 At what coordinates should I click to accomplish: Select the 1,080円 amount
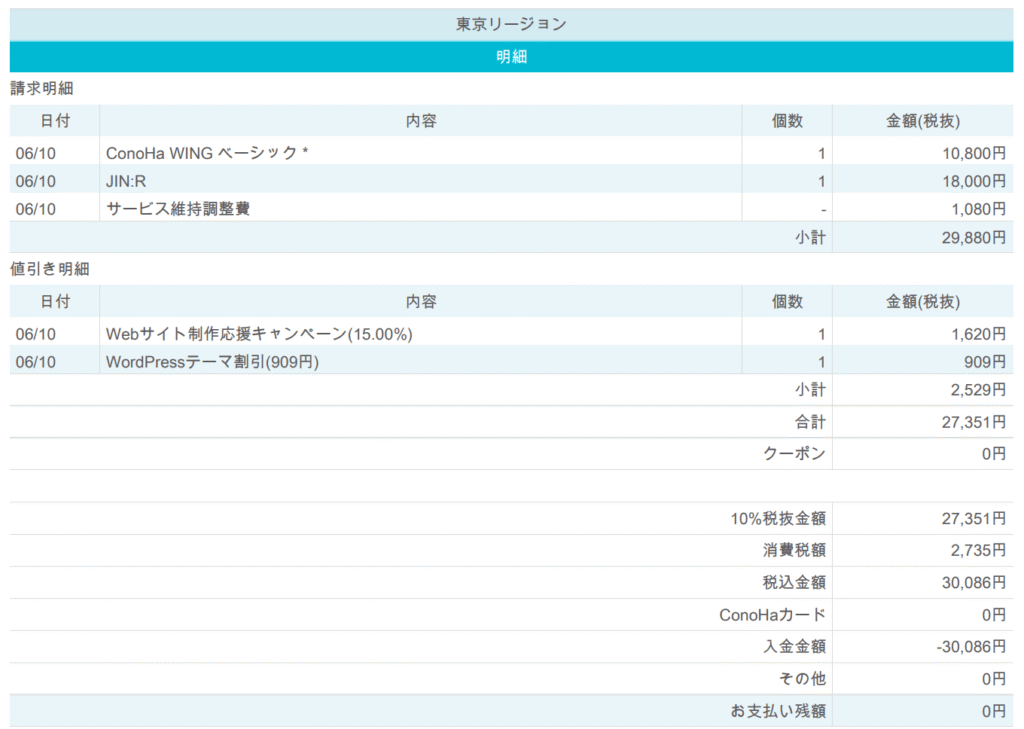pyautogui.click(x=978, y=209)
